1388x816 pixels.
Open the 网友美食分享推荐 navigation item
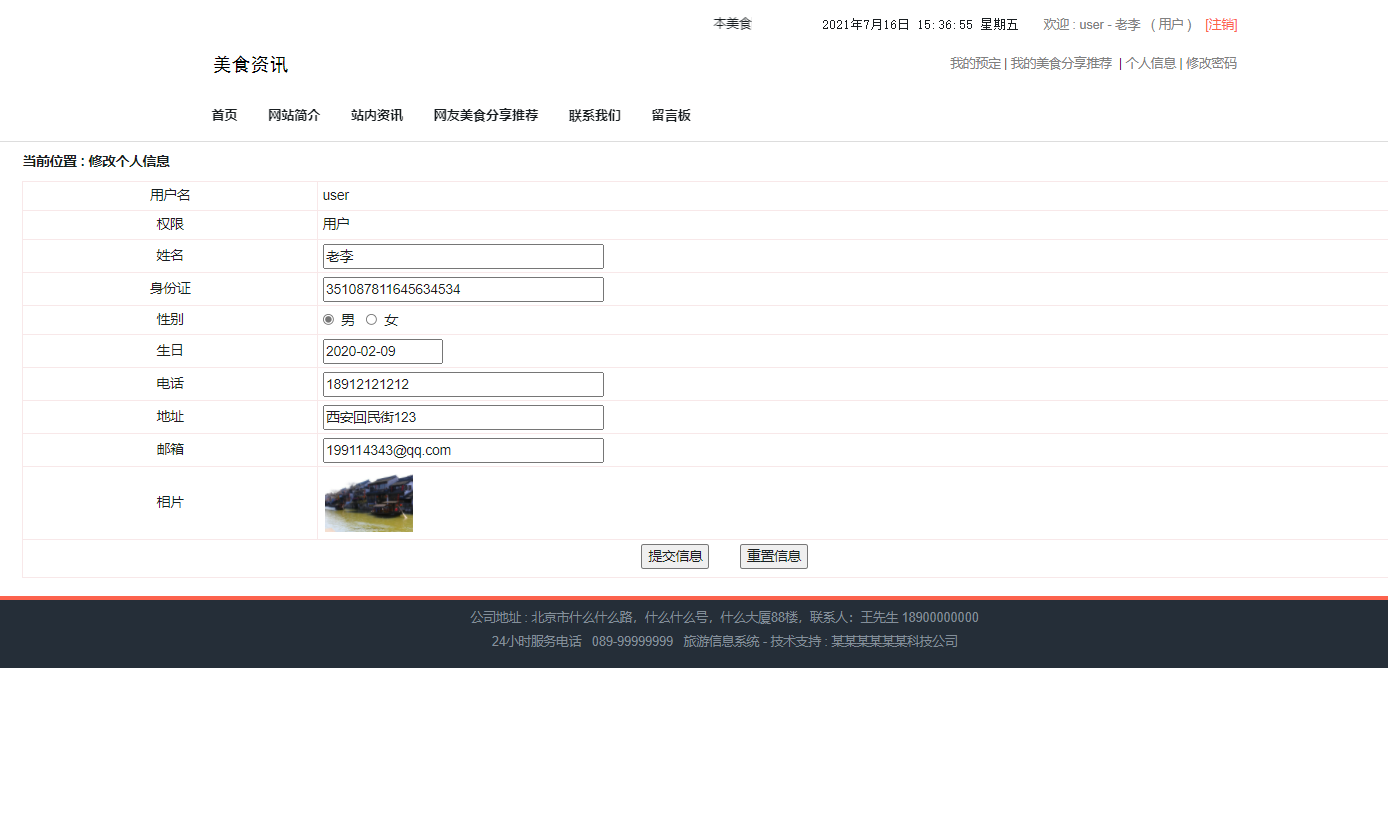point(486,115)
